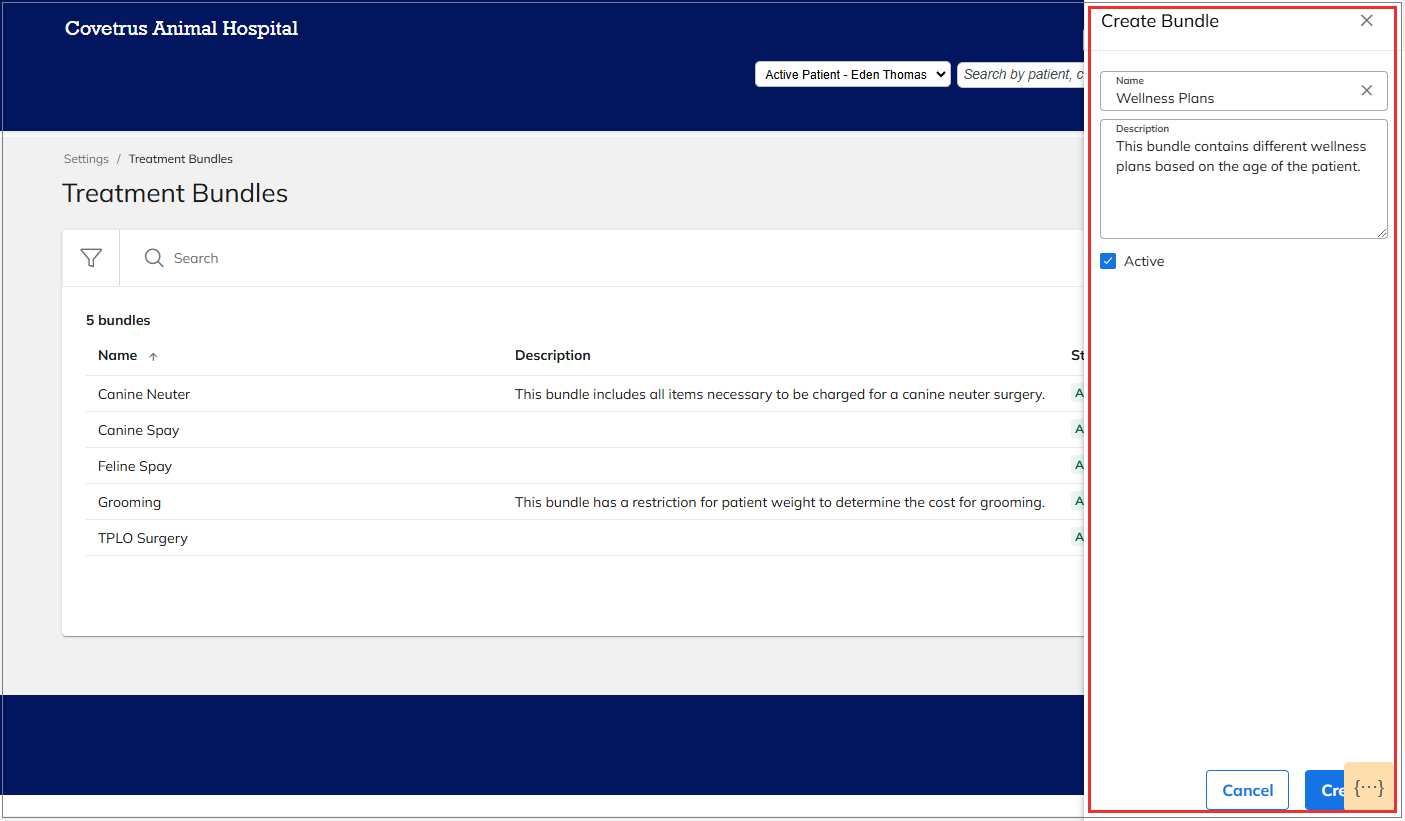The image size is (1405, 821).
Task: Click the search magnifier icon
Action: click(153, 257)
